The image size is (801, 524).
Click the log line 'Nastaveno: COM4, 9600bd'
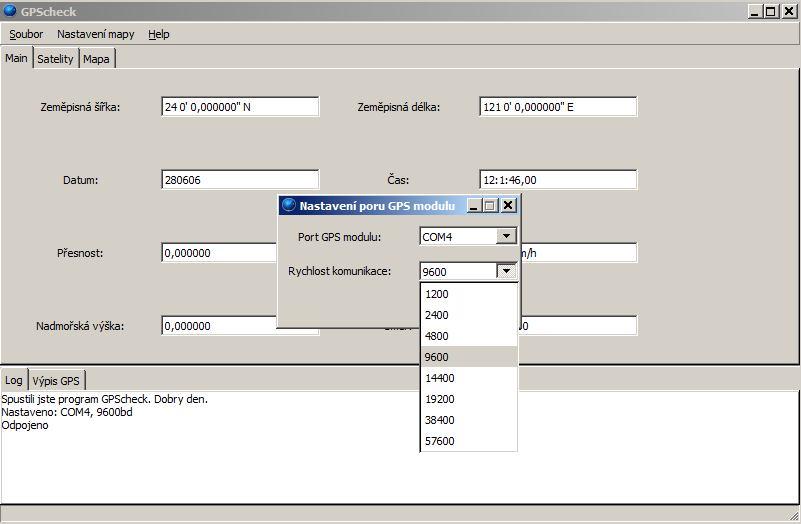point(67,412)
